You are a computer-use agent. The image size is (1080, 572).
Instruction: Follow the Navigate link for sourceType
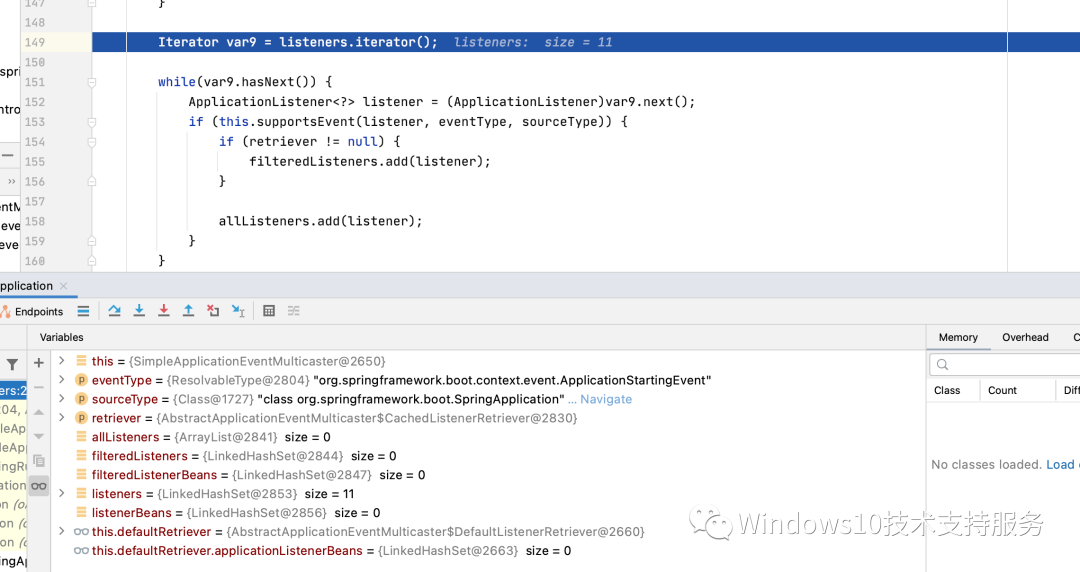605,399
